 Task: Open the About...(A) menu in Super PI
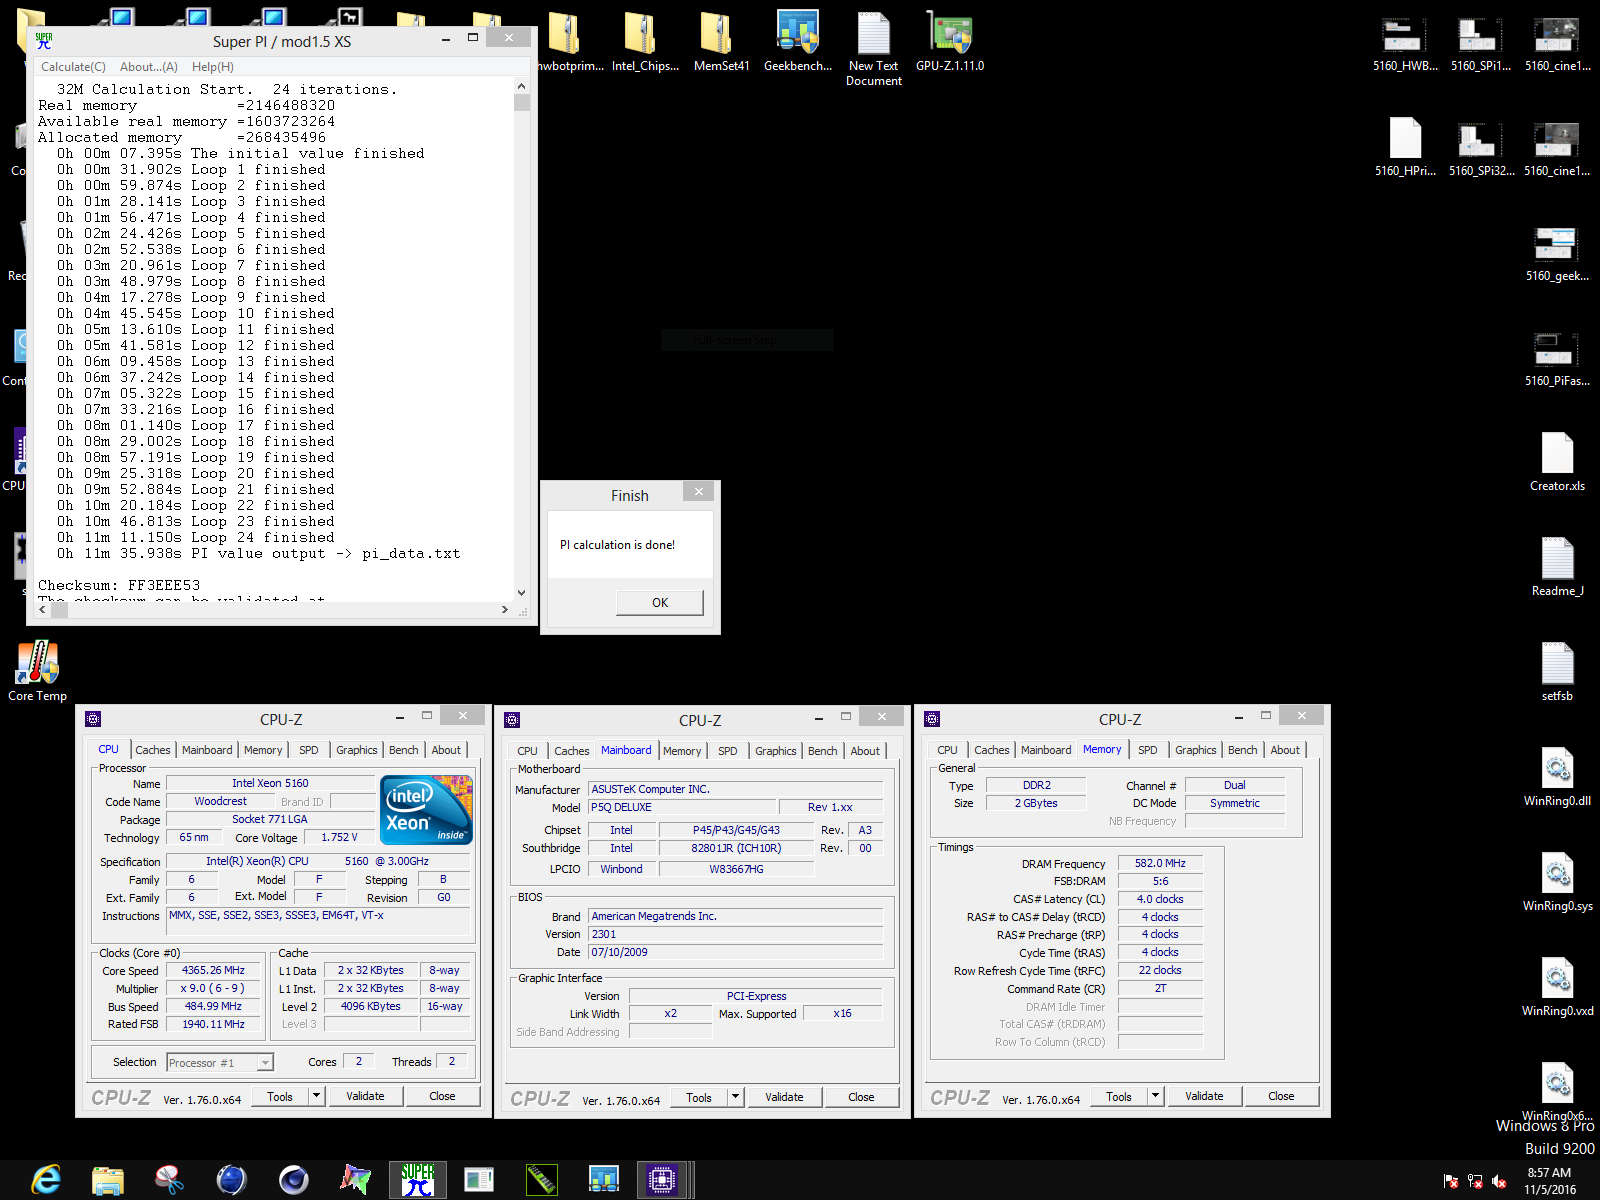[148, 67]
